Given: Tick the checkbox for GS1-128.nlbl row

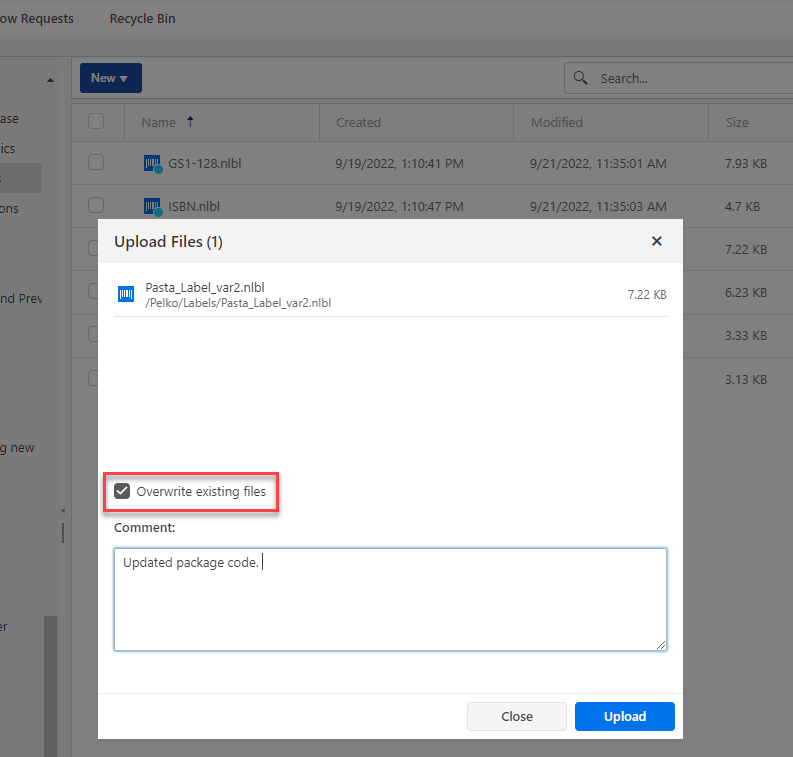Looking at the screenshot, I should [96, 163].
